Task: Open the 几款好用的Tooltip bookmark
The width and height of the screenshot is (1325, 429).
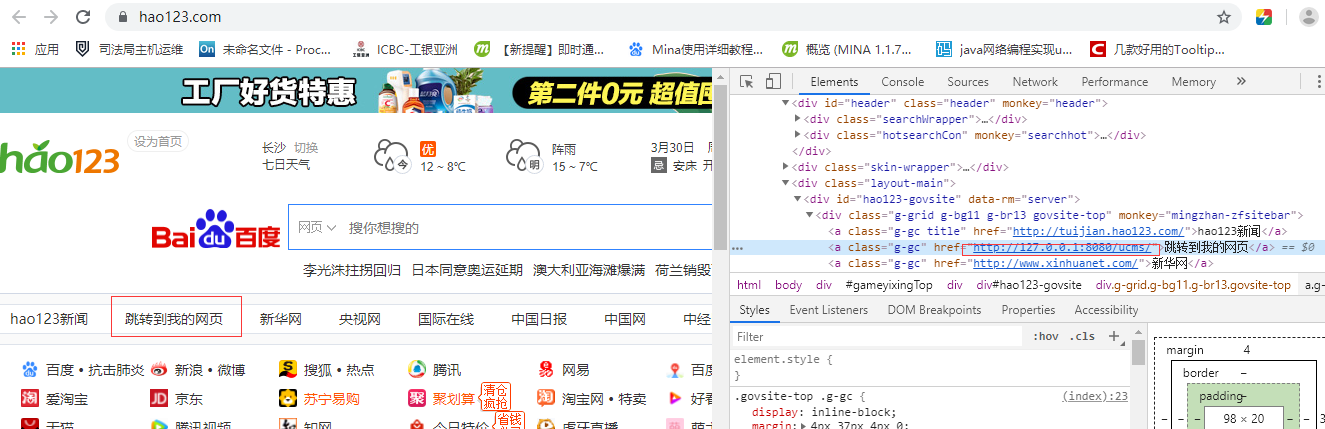Action: coord(1157,49)
